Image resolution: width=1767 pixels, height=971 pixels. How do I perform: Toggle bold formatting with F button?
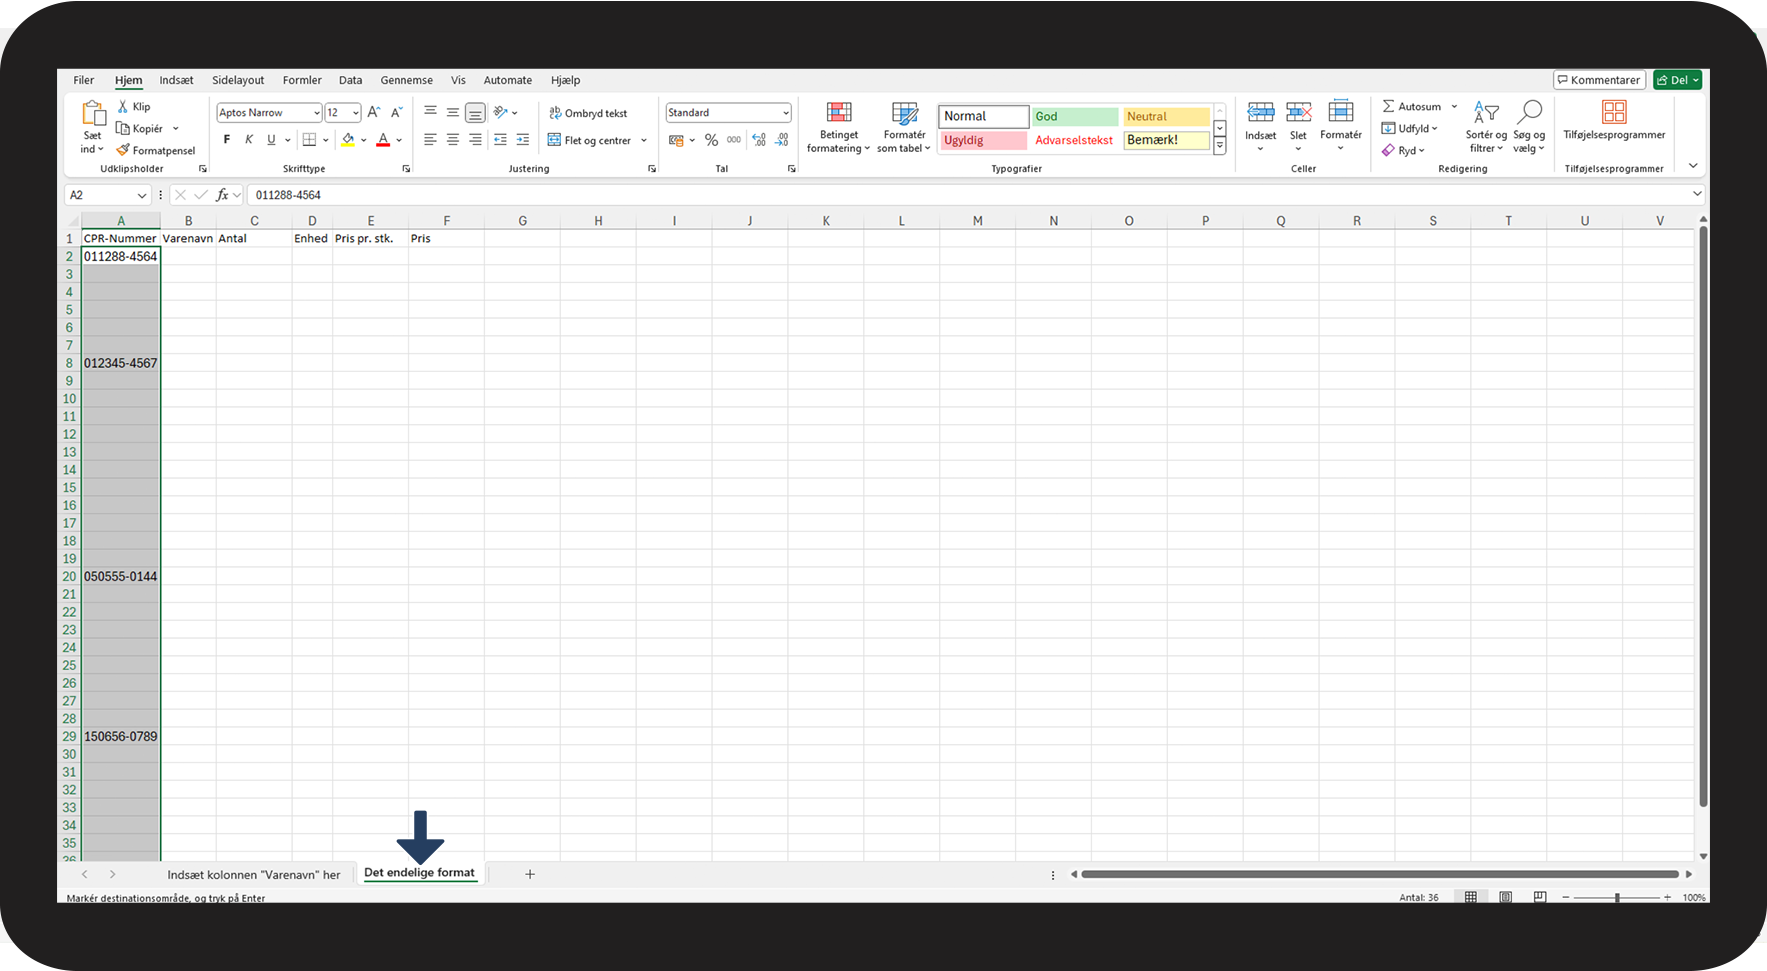[227, 140]
